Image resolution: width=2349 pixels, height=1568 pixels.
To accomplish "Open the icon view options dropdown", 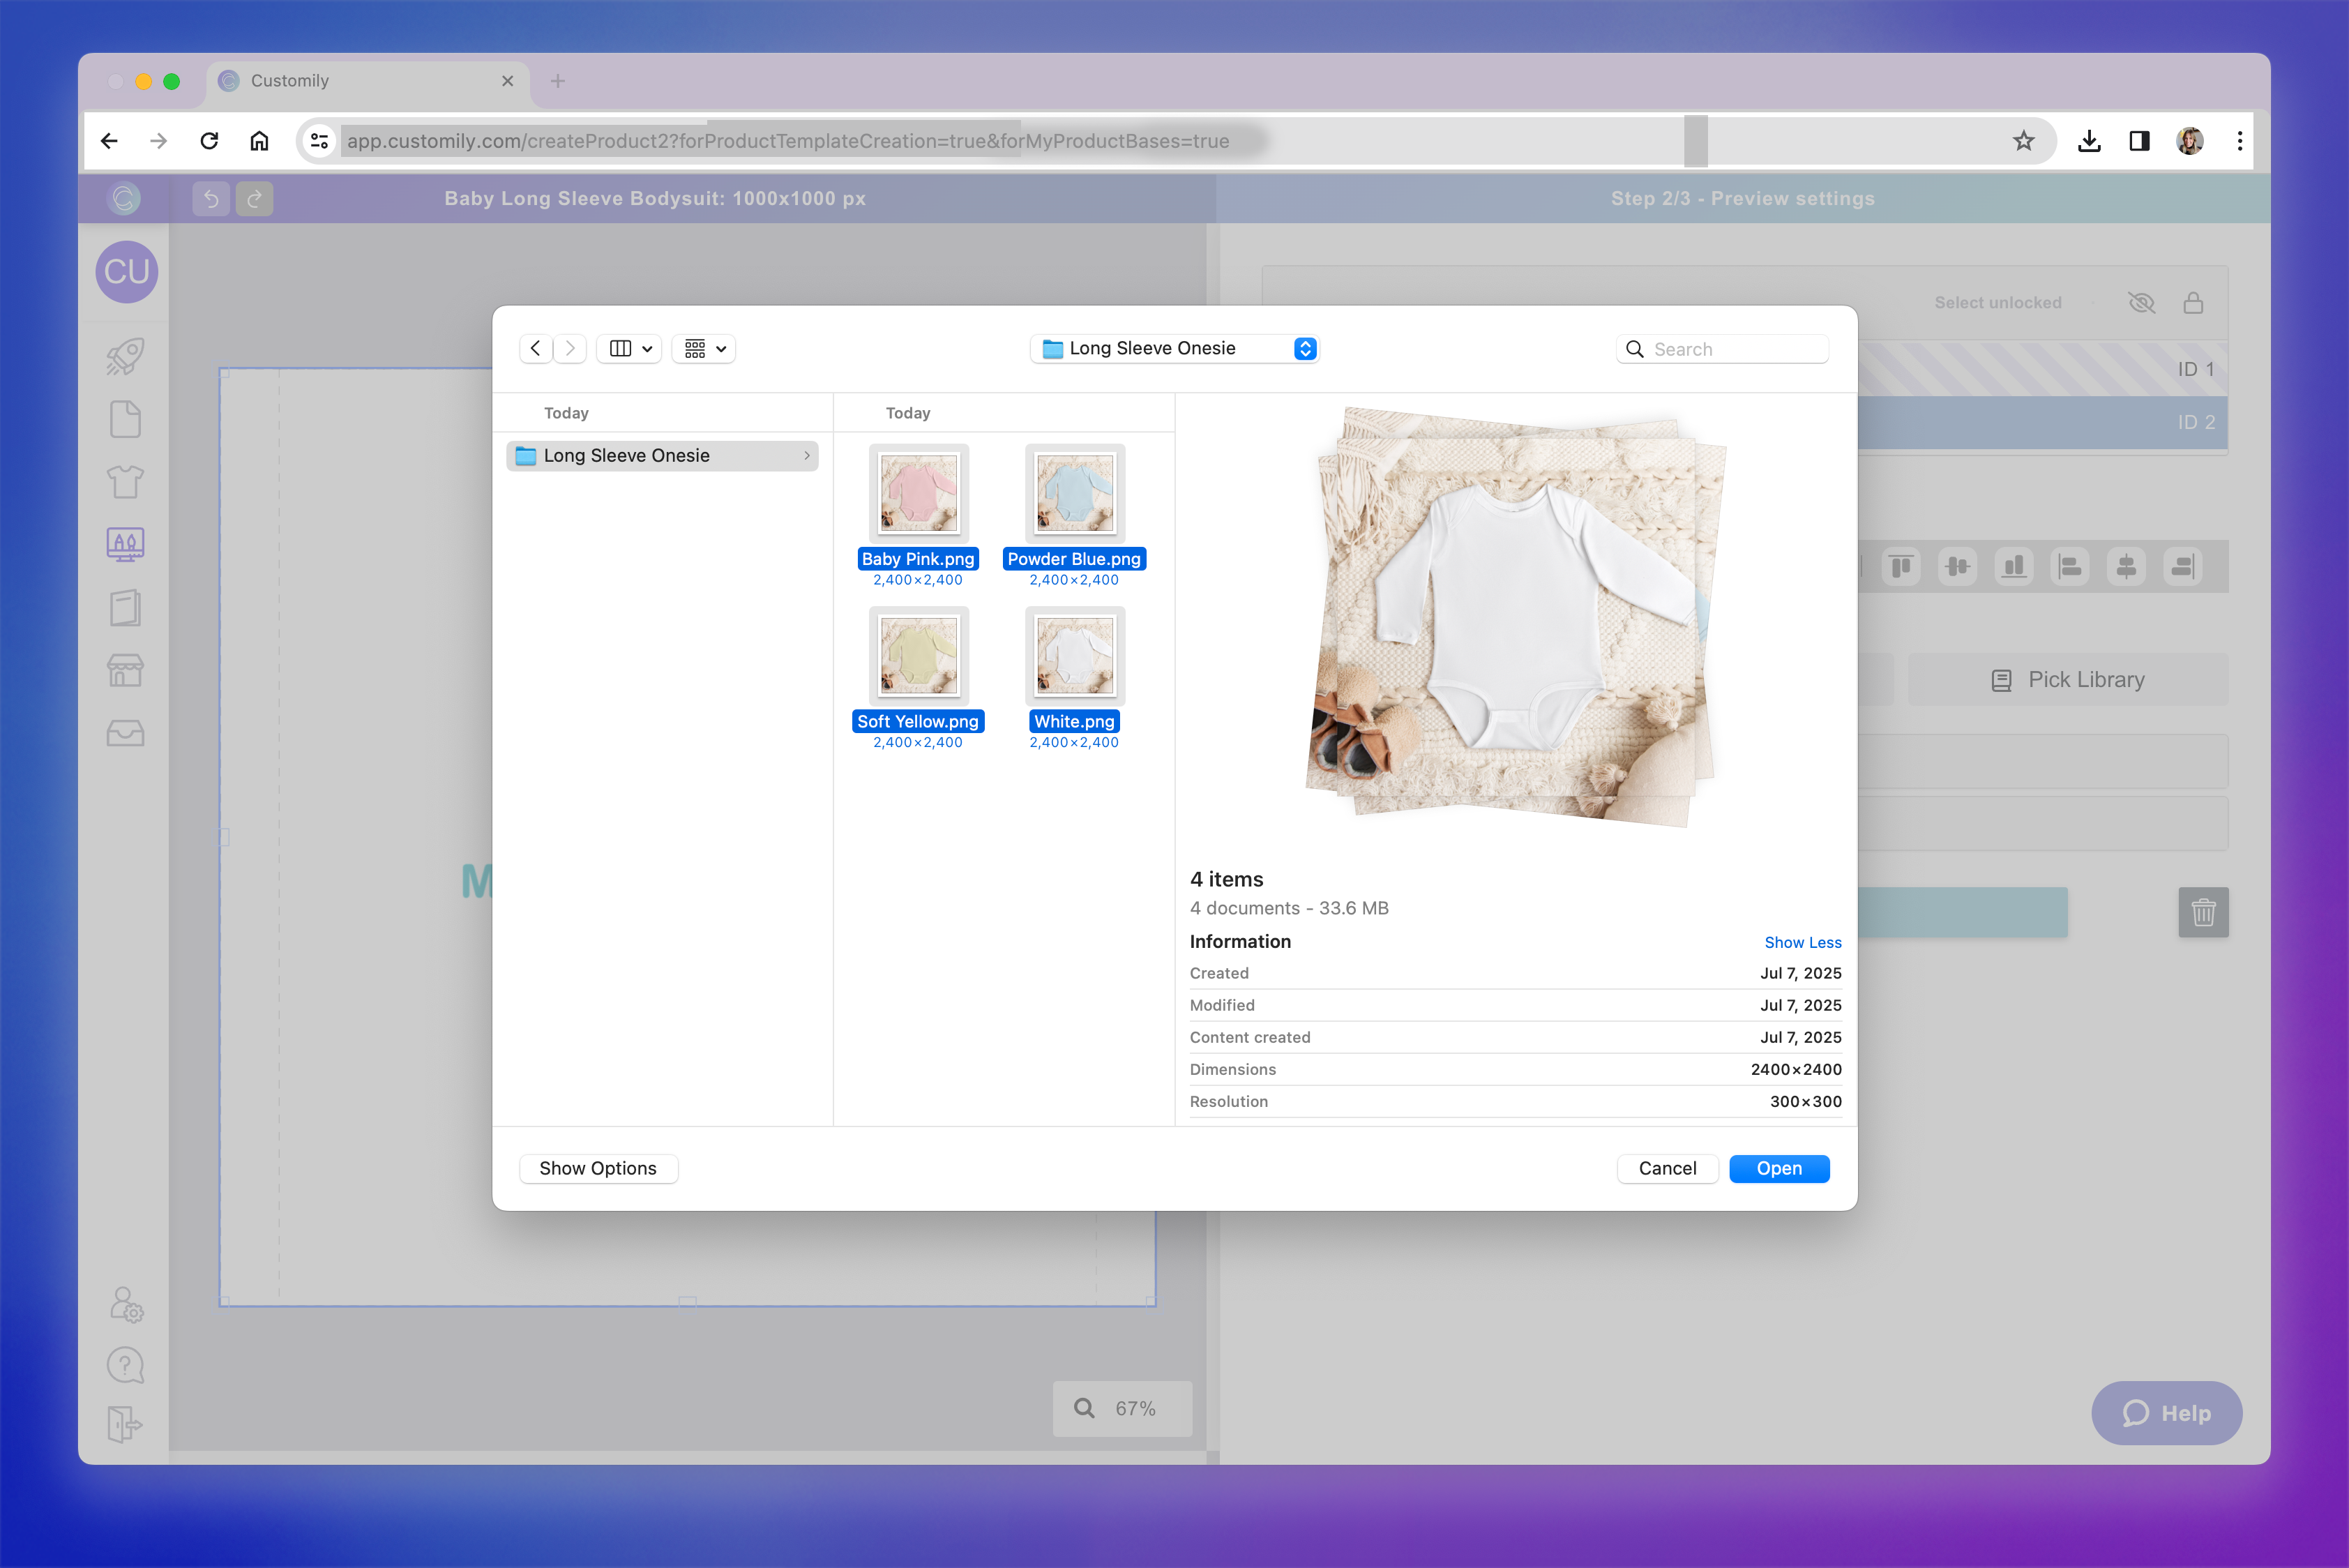I will pyautogui.click(x=703, y=348).
